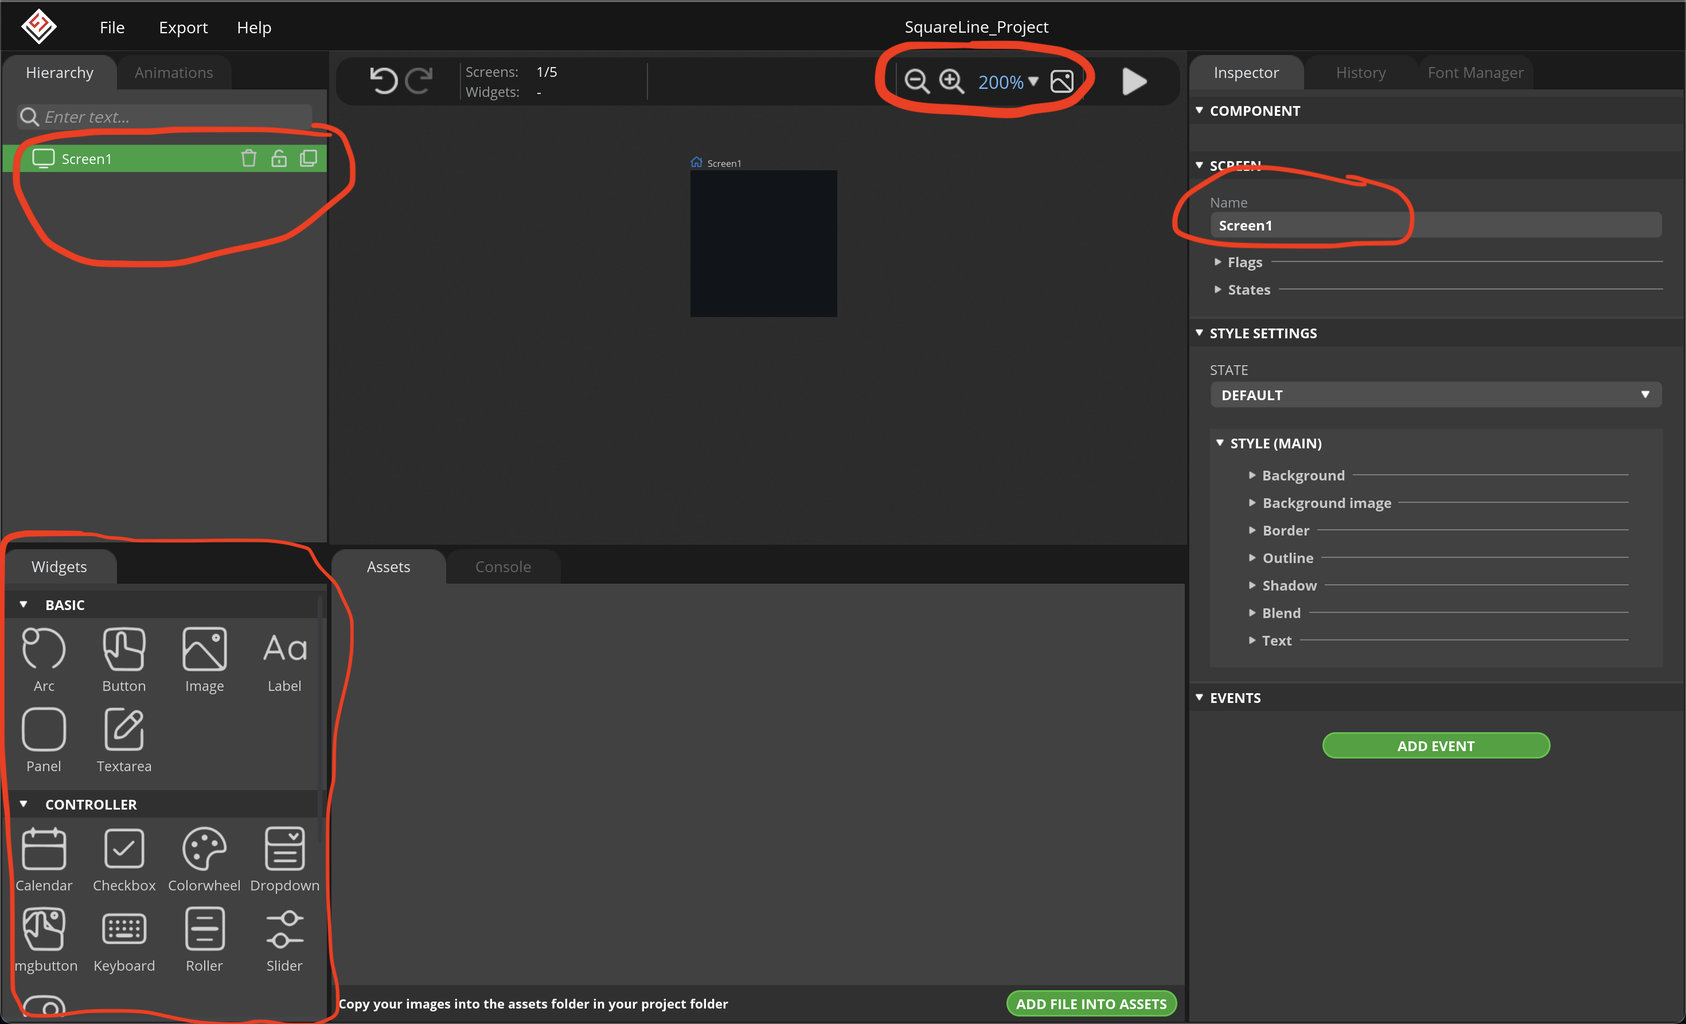The image size is (1686, 1024).
Task: Collapse the STYLE SETTINGS section
Action: click(1199, 333)
